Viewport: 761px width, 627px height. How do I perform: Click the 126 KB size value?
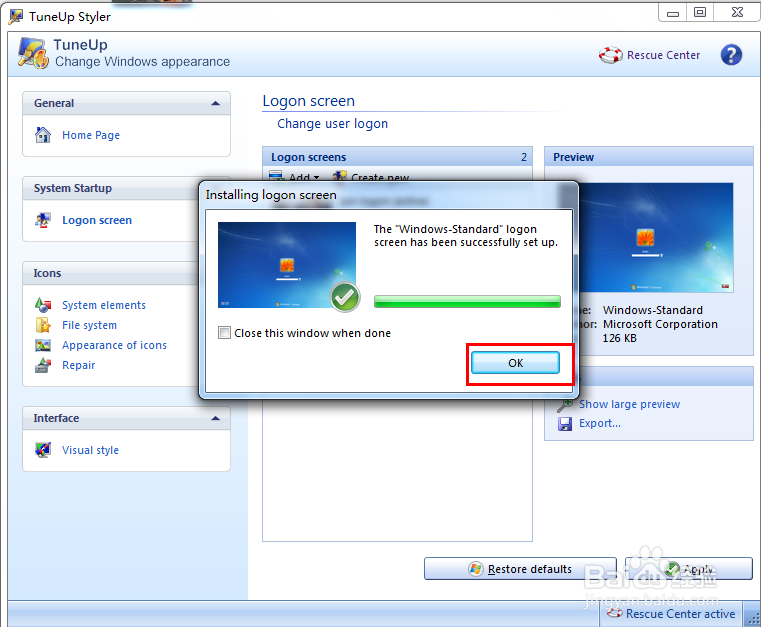(x=619, y=338)
